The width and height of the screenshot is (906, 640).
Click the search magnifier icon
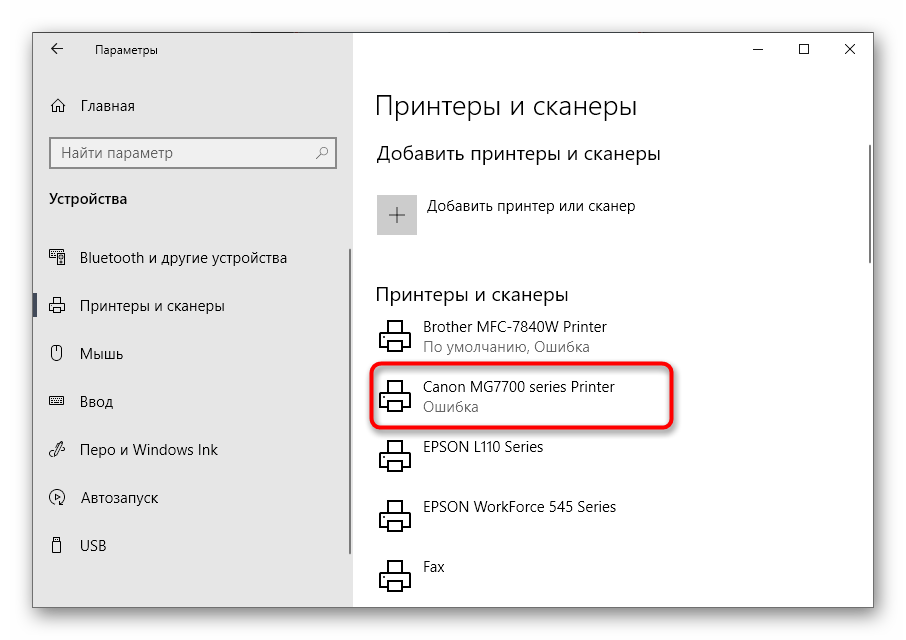click(x=322, y=153)
